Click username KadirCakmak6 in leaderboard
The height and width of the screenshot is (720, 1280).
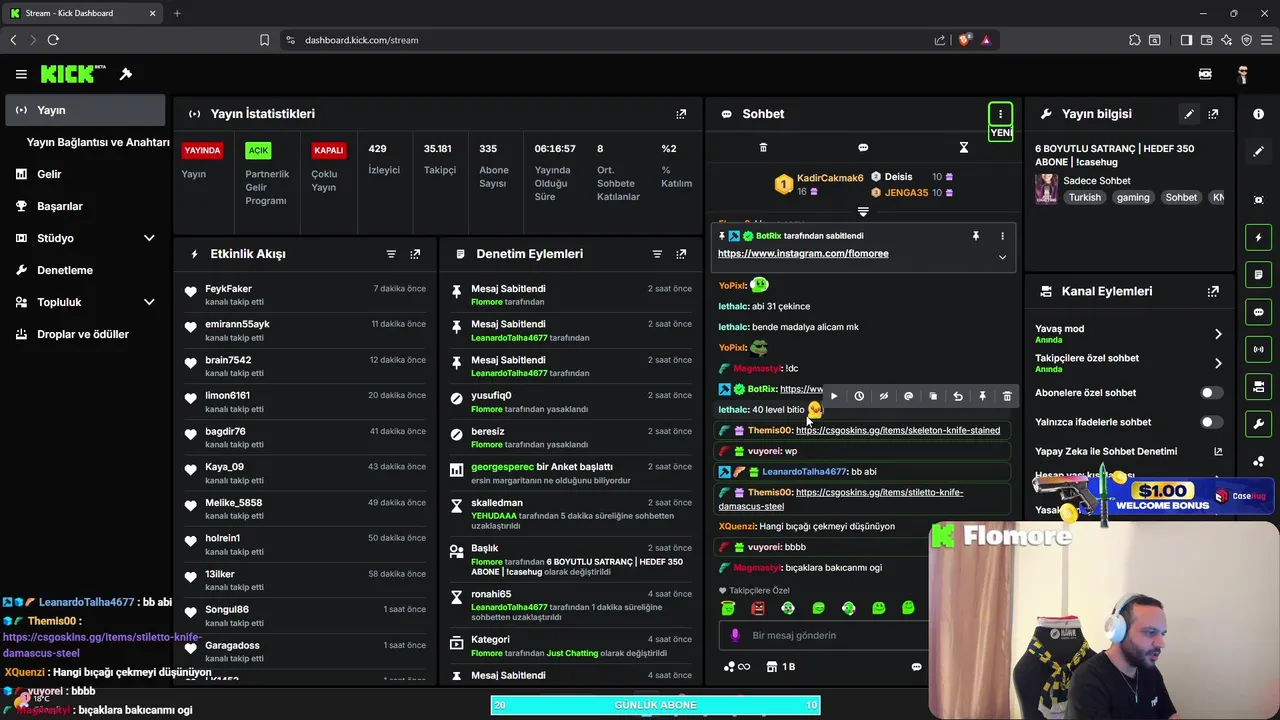830,178
